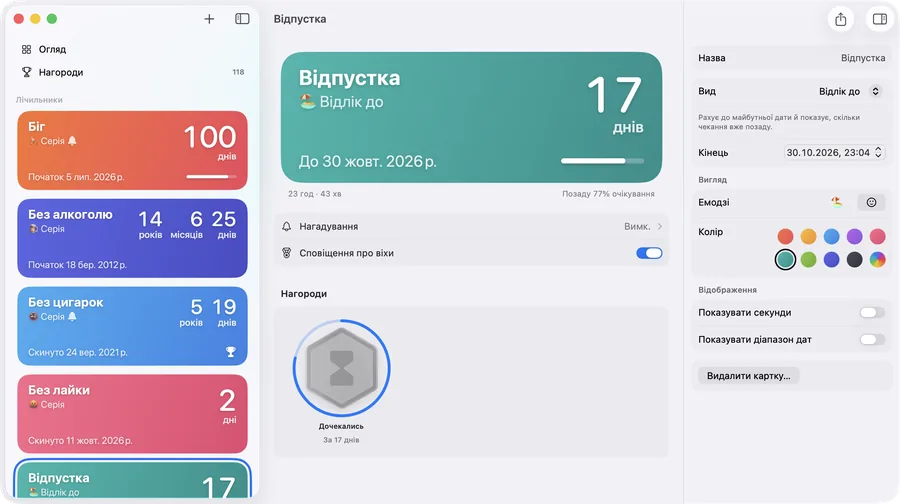This screenshot has height=504, width=900.
Task: Open the emoji picker smiley button
Action: tap(871, 202)
